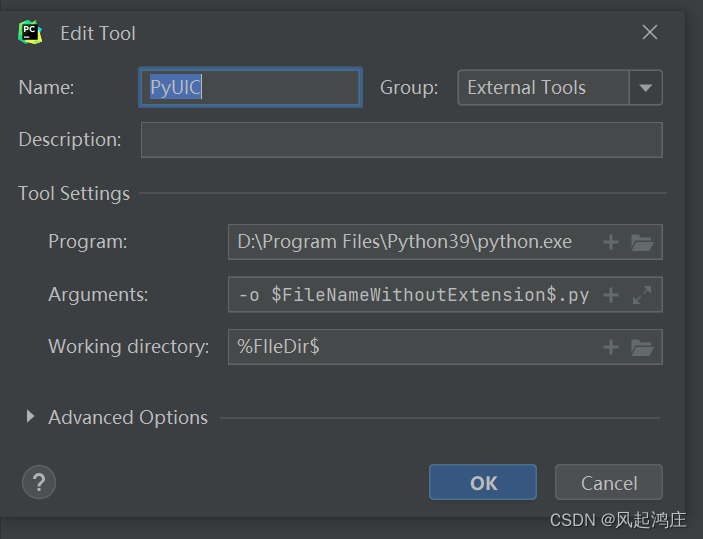Click the Name field containing PyUIC
This screenshot has height=539, width=703.
coord(250,88)
